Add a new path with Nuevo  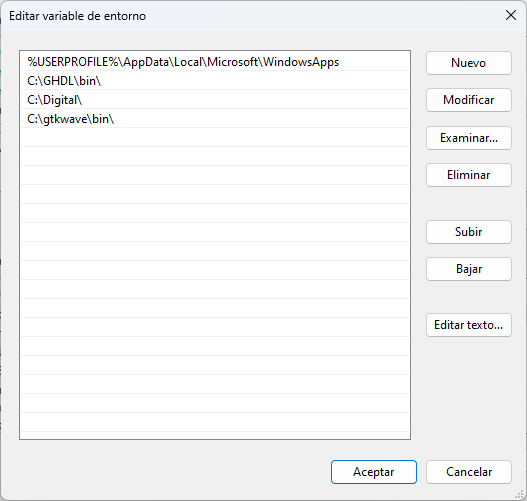[469, 63]
